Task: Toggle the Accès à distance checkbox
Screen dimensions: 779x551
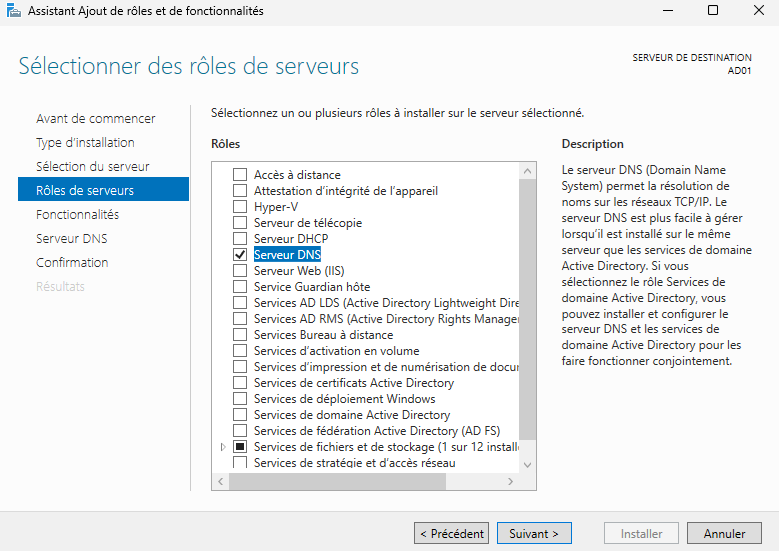Action: point(240,175)
